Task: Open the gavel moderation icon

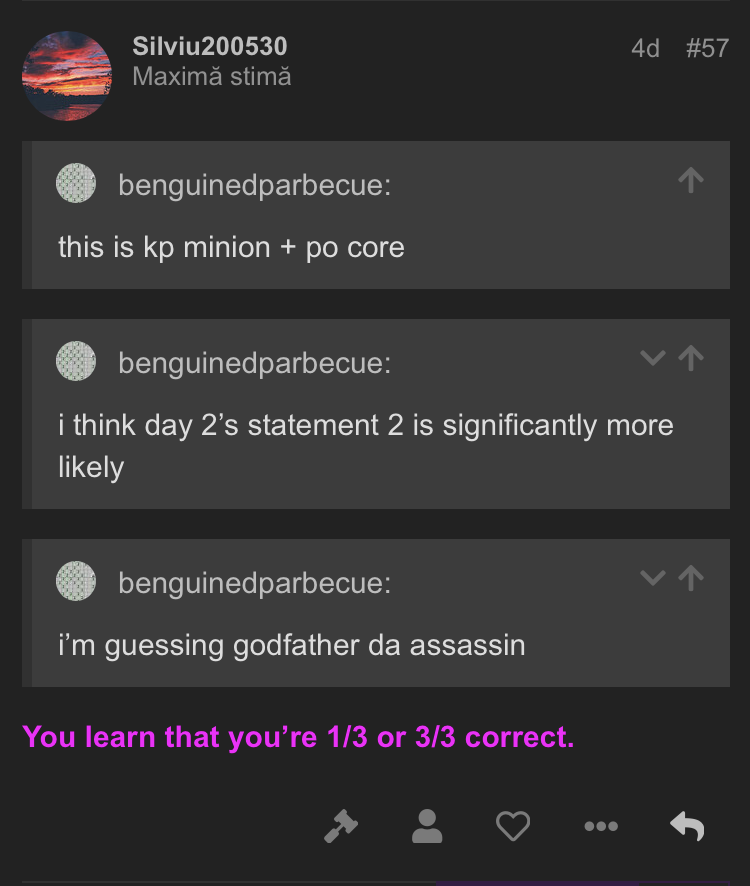Action: tap(341, 826)
